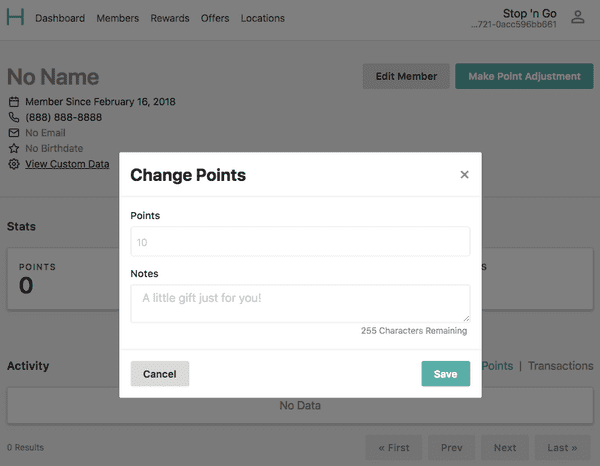The height and width of the screenshot is (466, 600).
Task: Open the Rewards section
Action: (170, 18)
